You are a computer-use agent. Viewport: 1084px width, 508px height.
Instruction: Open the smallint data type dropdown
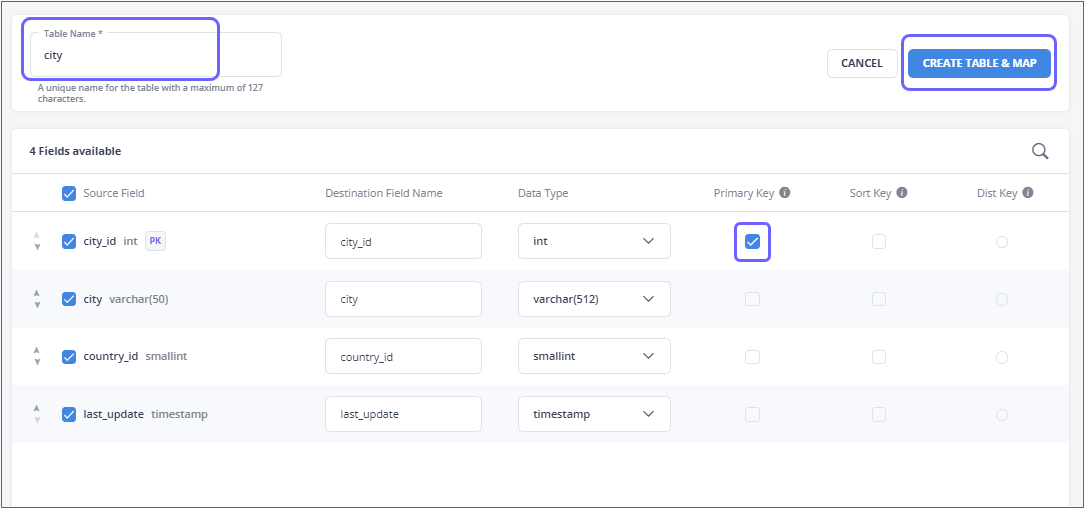click(x=595, y=357)
